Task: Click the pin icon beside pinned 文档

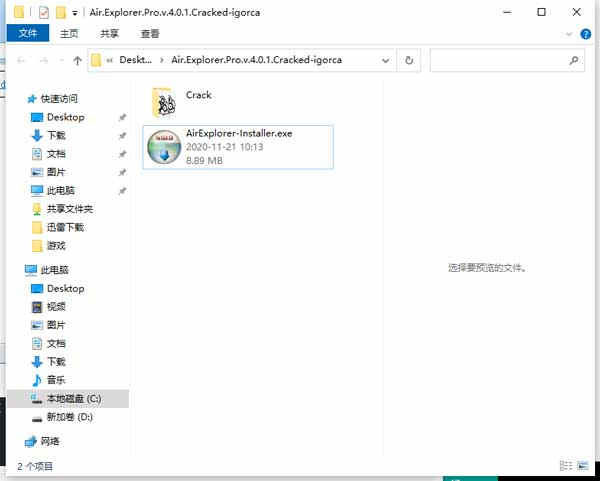Action: 122,154
